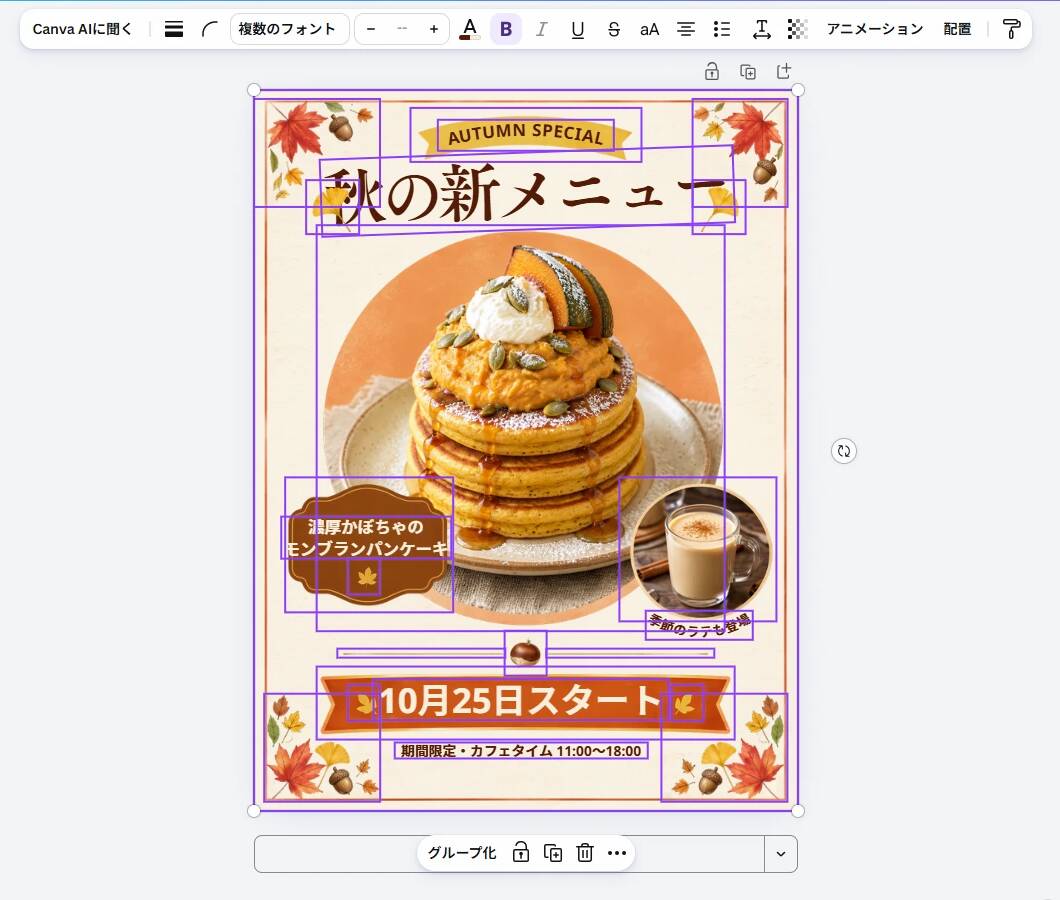1060x900 pixels.
Task: Select the small maple leaf in brown badge
Action: click(x=366, y=577)
